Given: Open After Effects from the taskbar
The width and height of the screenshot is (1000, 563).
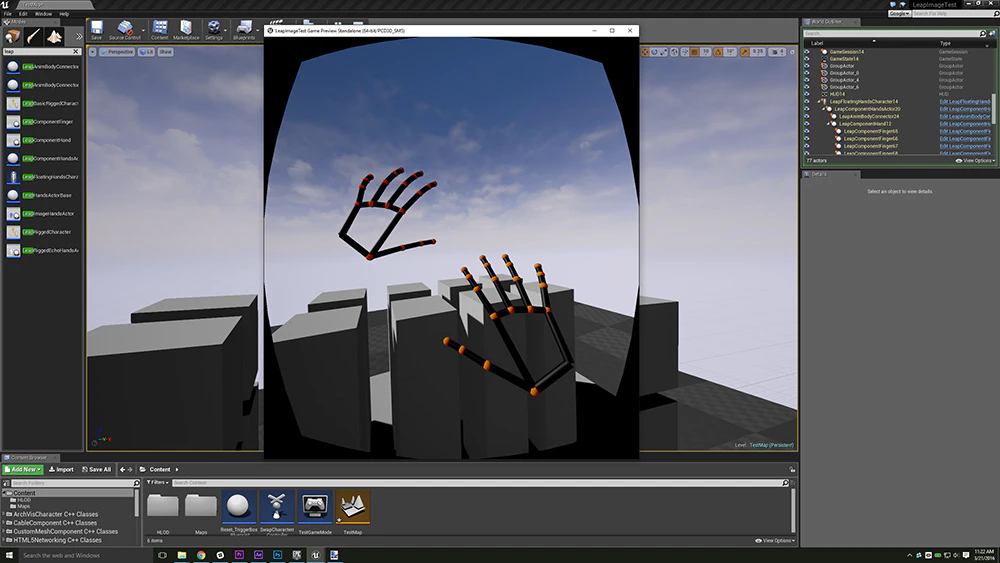Looking at the screenshot, I should click(x=258, y=555).
